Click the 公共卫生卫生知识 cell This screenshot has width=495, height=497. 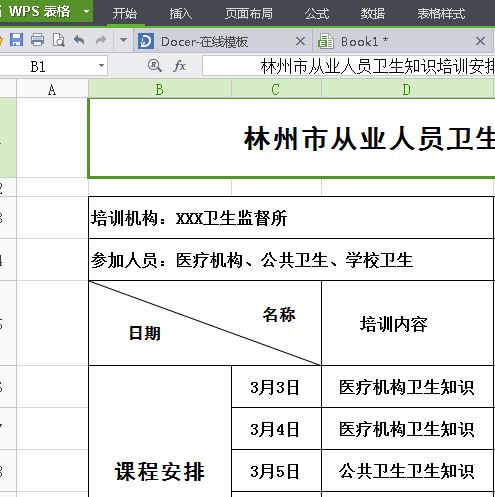407,471
